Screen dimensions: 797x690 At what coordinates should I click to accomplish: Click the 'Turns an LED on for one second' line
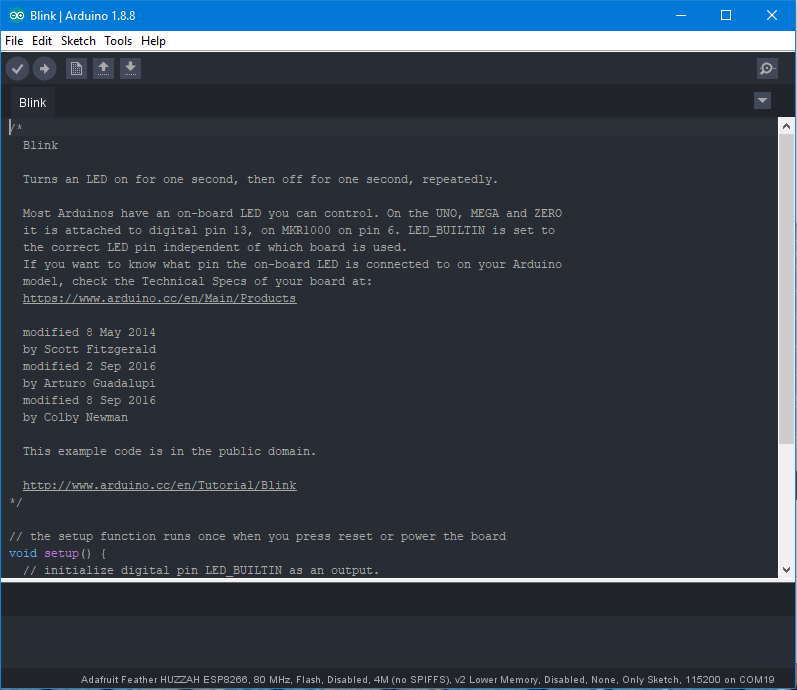coord(260,179)
